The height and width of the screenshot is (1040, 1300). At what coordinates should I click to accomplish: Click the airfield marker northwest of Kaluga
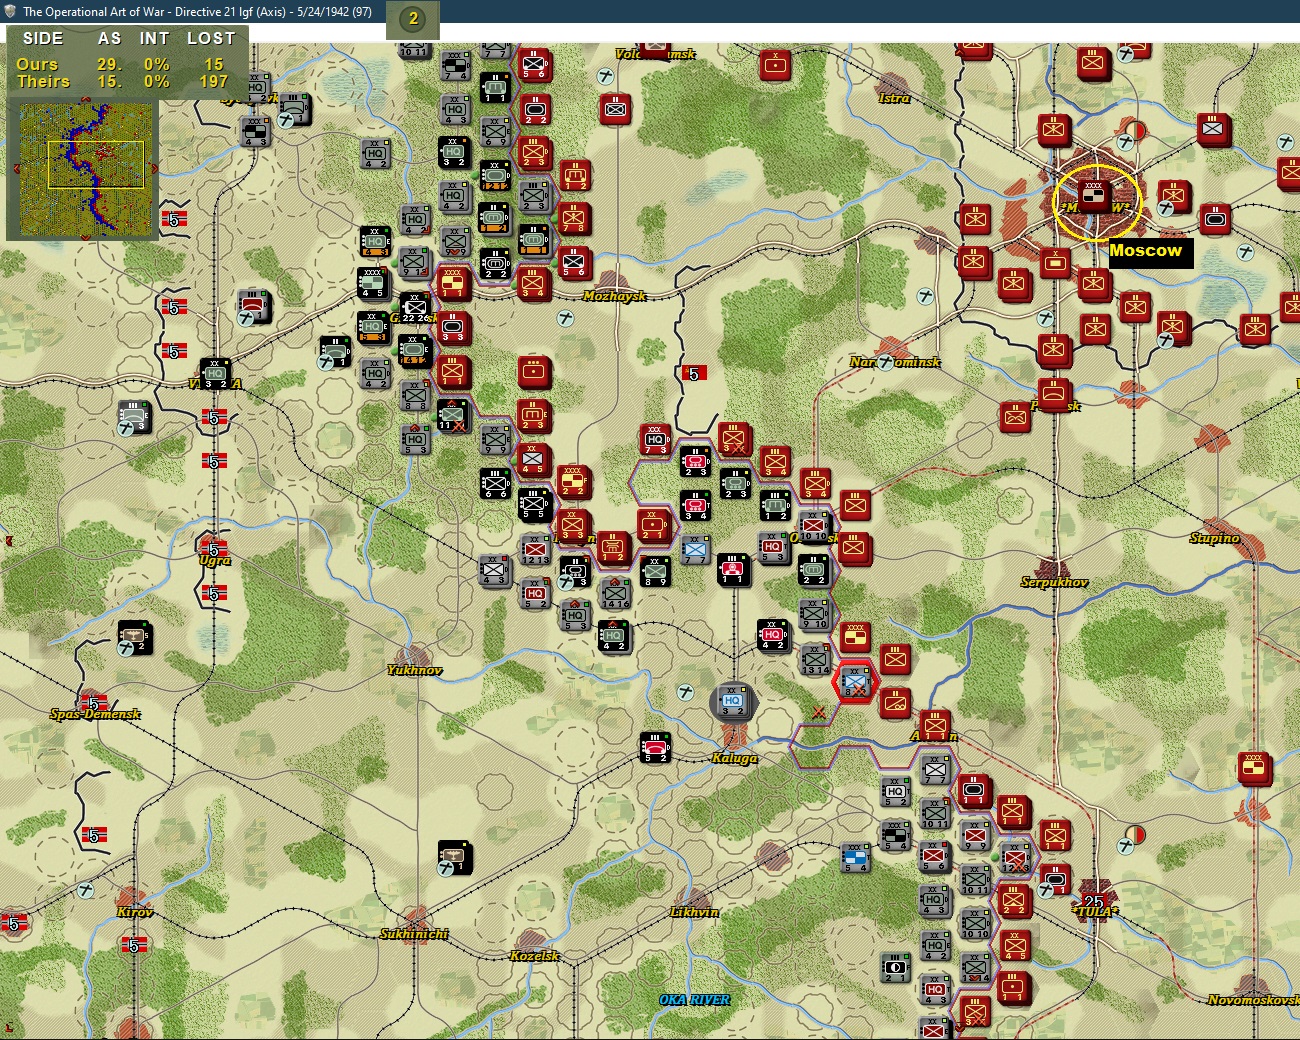click(x=686, y=692)
